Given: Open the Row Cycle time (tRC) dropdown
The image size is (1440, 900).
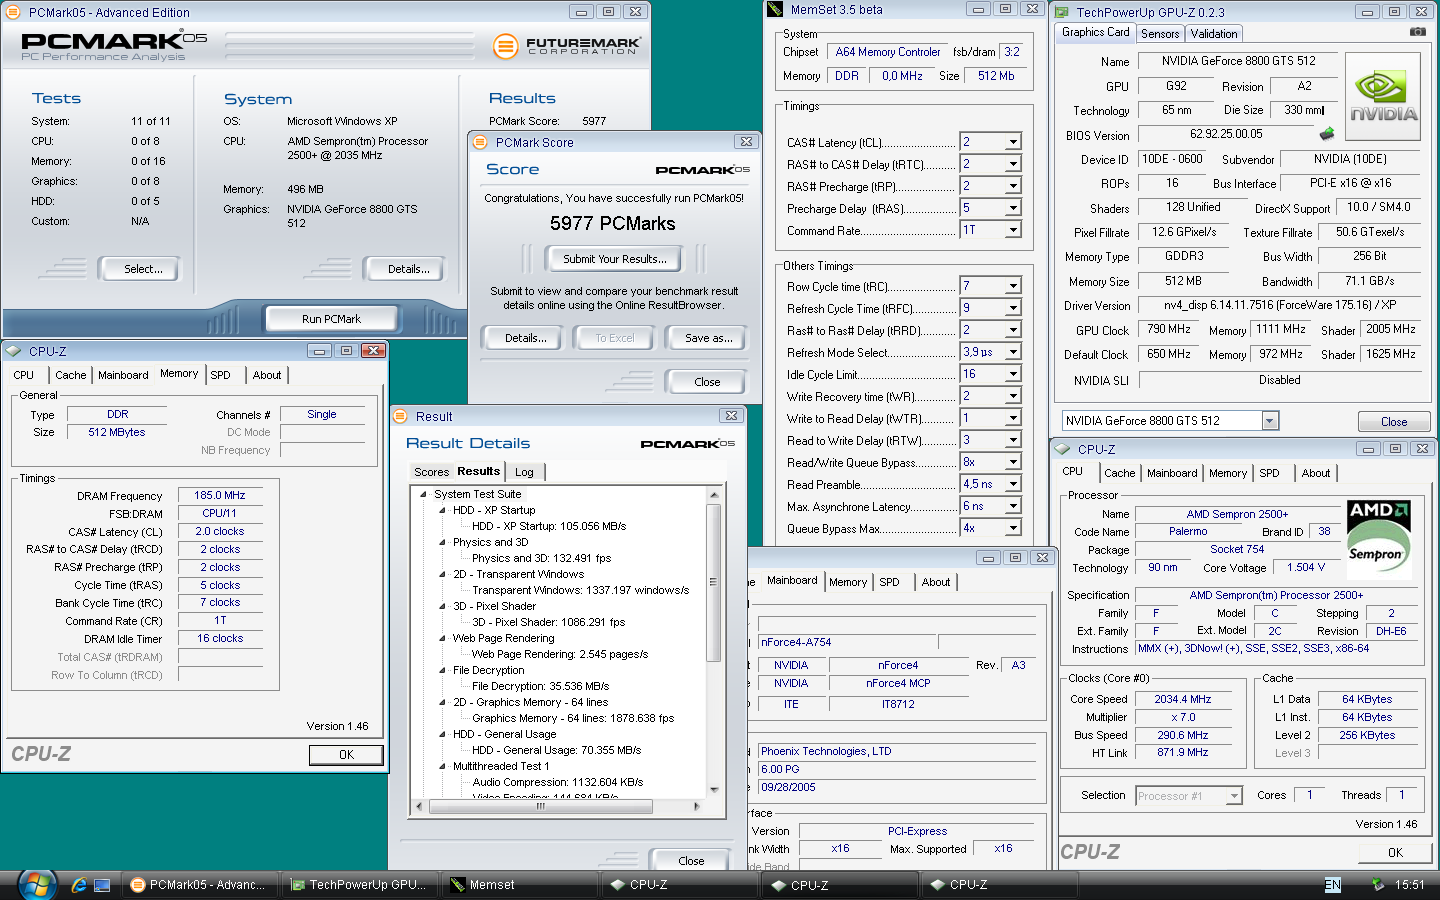Looking at the screenshot, I should [1012, 286].
